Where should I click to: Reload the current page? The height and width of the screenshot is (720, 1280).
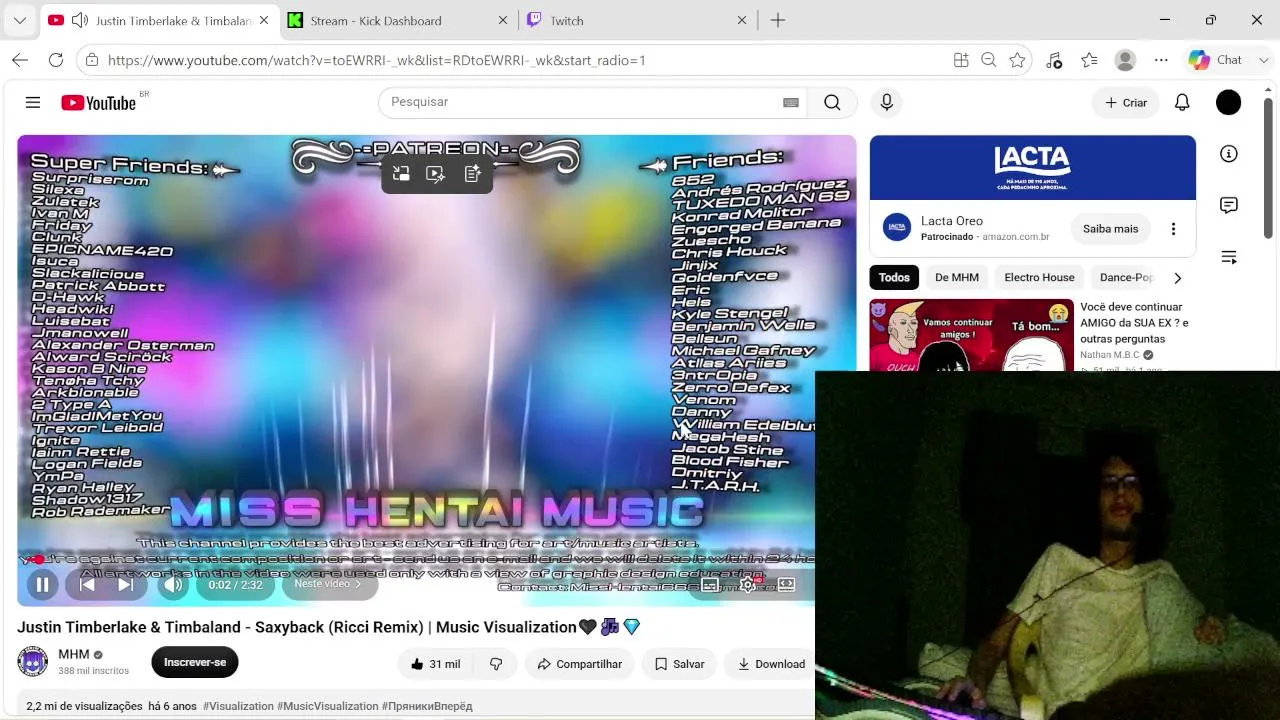point(56,60)
